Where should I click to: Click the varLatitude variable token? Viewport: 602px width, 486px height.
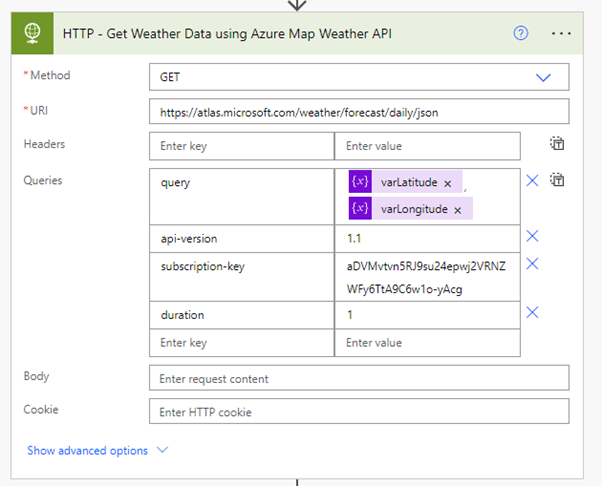coord(405,182)
